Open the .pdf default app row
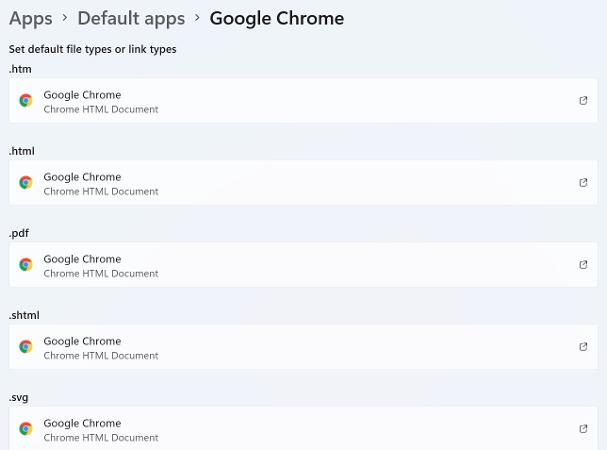 click(x=303, y=265)
